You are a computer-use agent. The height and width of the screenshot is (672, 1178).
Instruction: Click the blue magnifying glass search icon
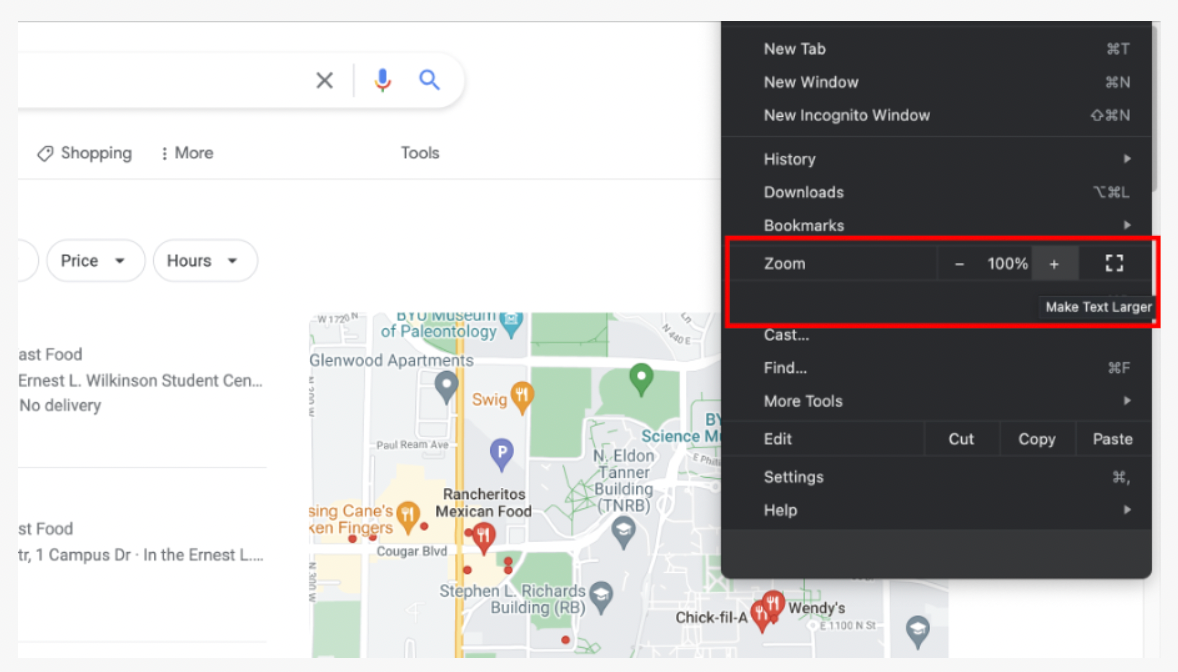(x=429, y=80)
